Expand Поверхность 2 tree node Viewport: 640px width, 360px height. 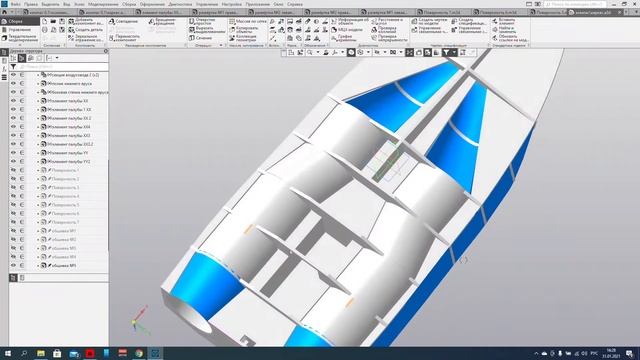coord(38,179)
